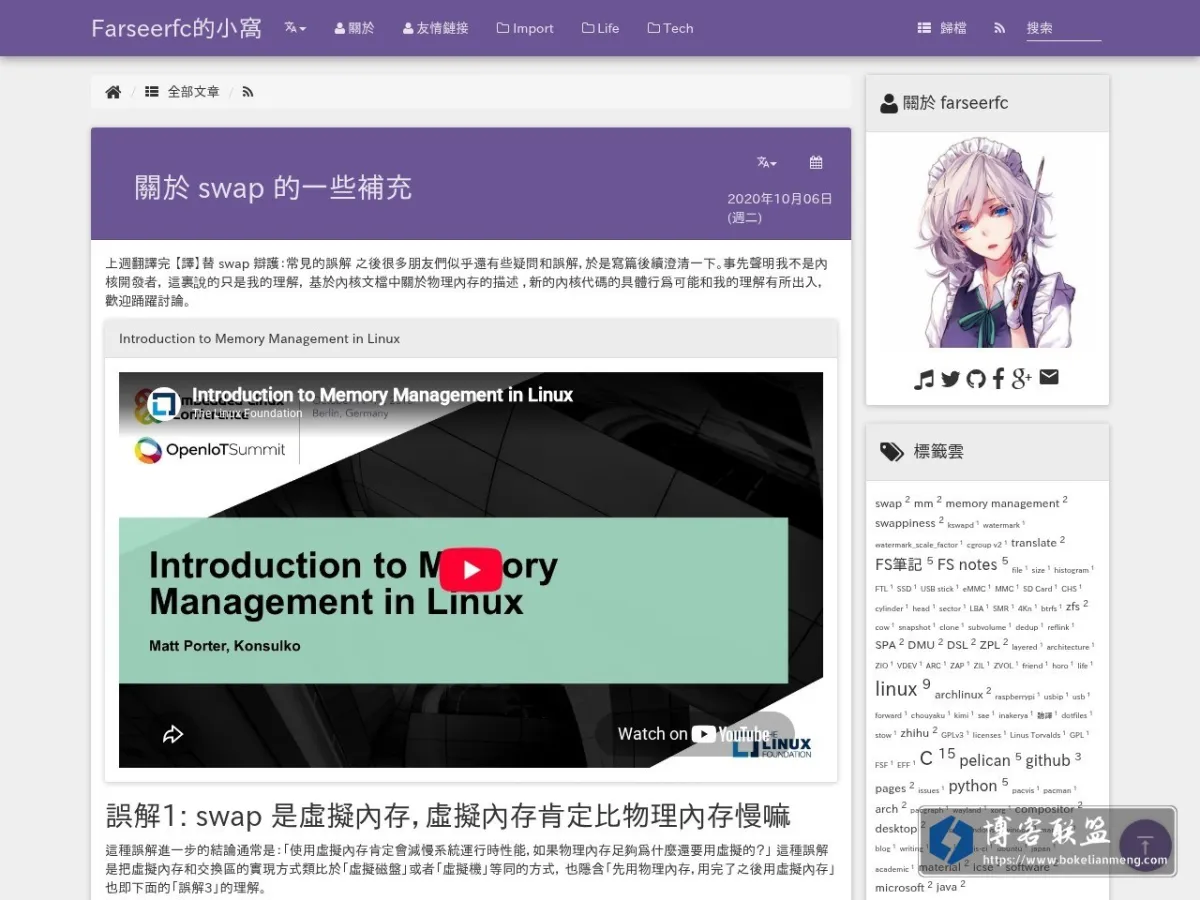Open the Linux Foundation channel avatar
Viewport: 1200px width, 900px height.
[163, 404]
